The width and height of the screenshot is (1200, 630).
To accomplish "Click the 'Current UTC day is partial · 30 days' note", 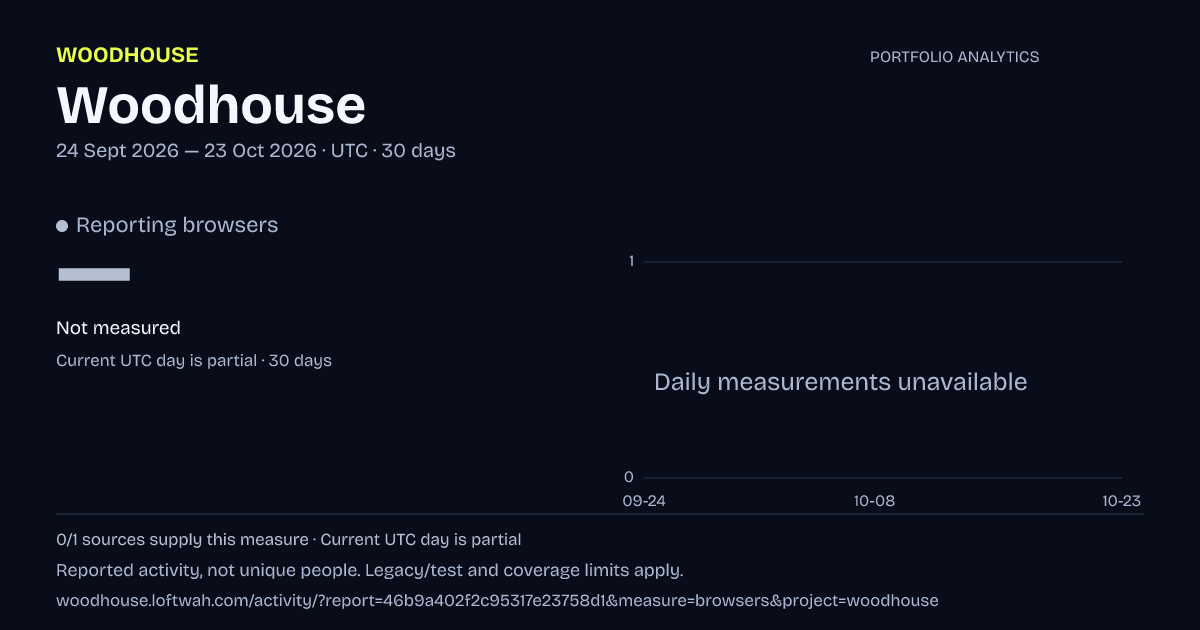I will pos(194,361).
